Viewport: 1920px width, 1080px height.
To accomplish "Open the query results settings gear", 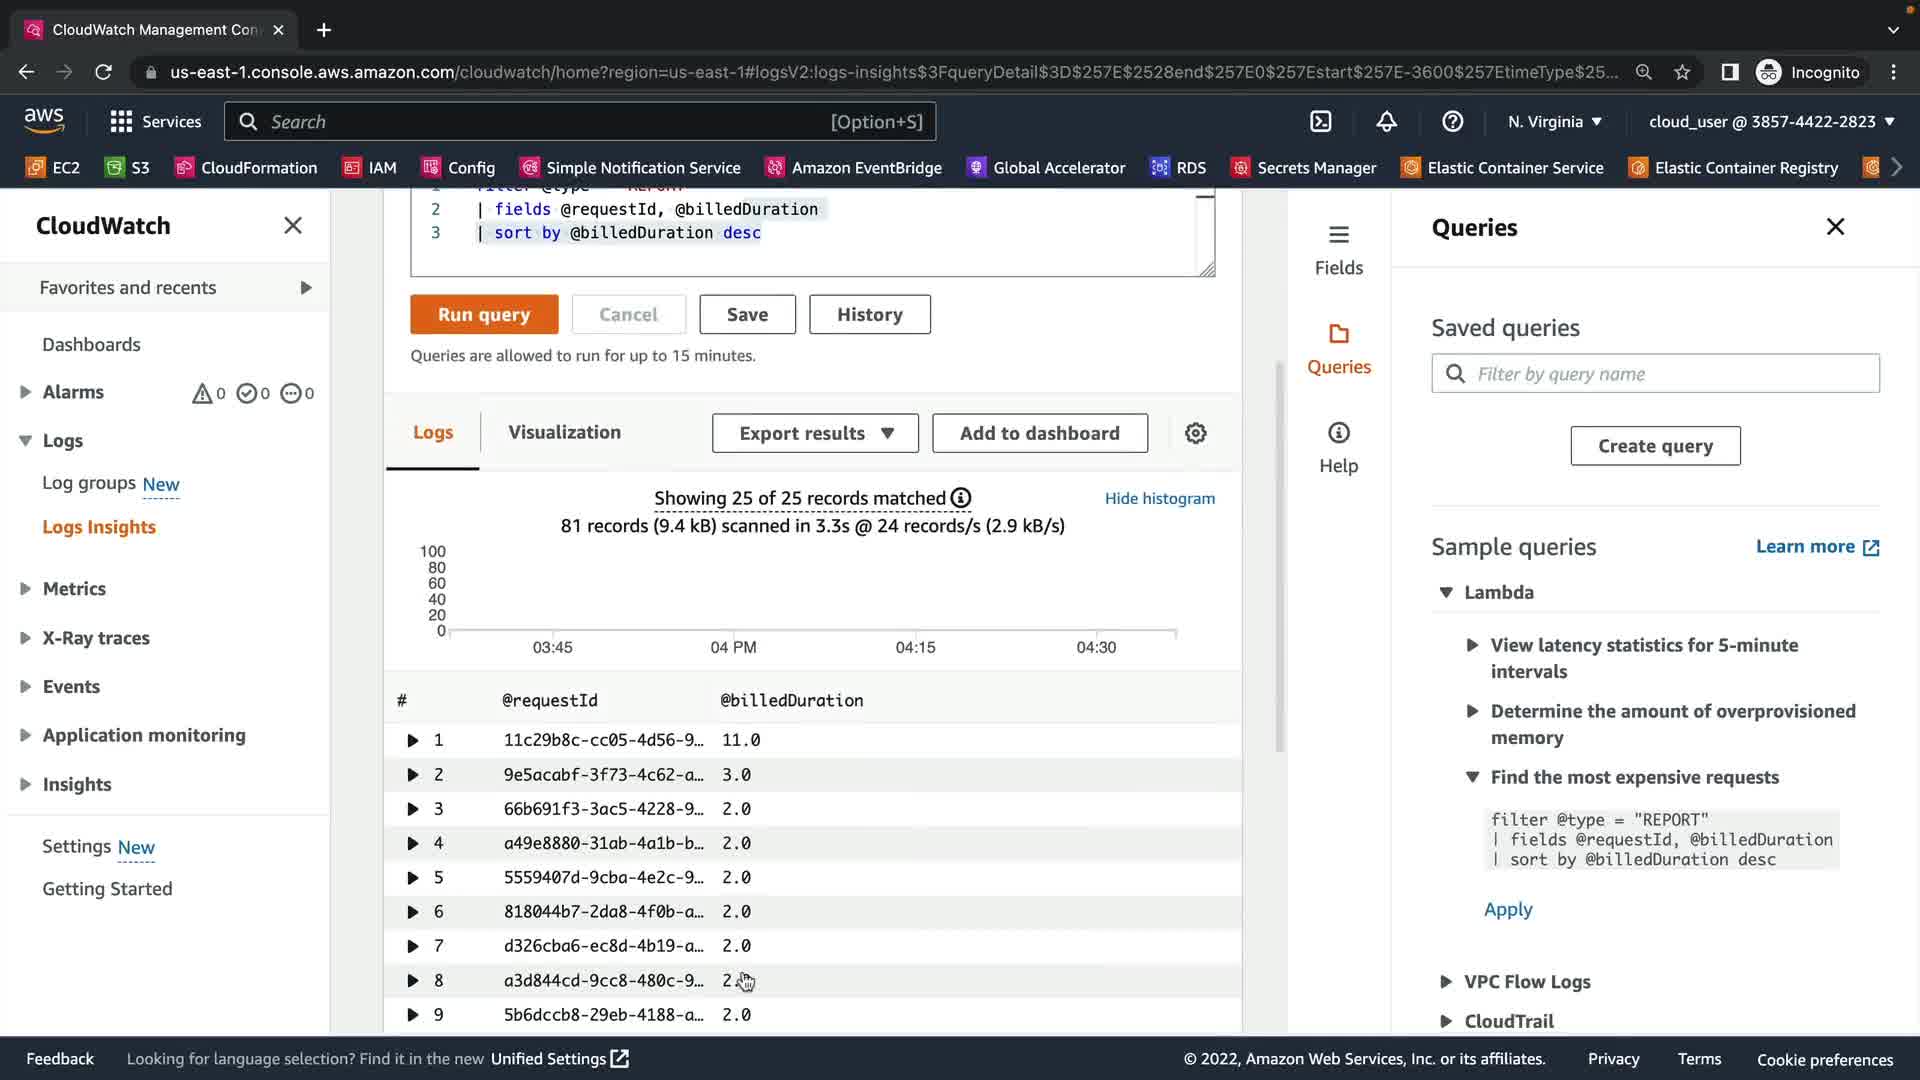I will (x=1195, y=433).
